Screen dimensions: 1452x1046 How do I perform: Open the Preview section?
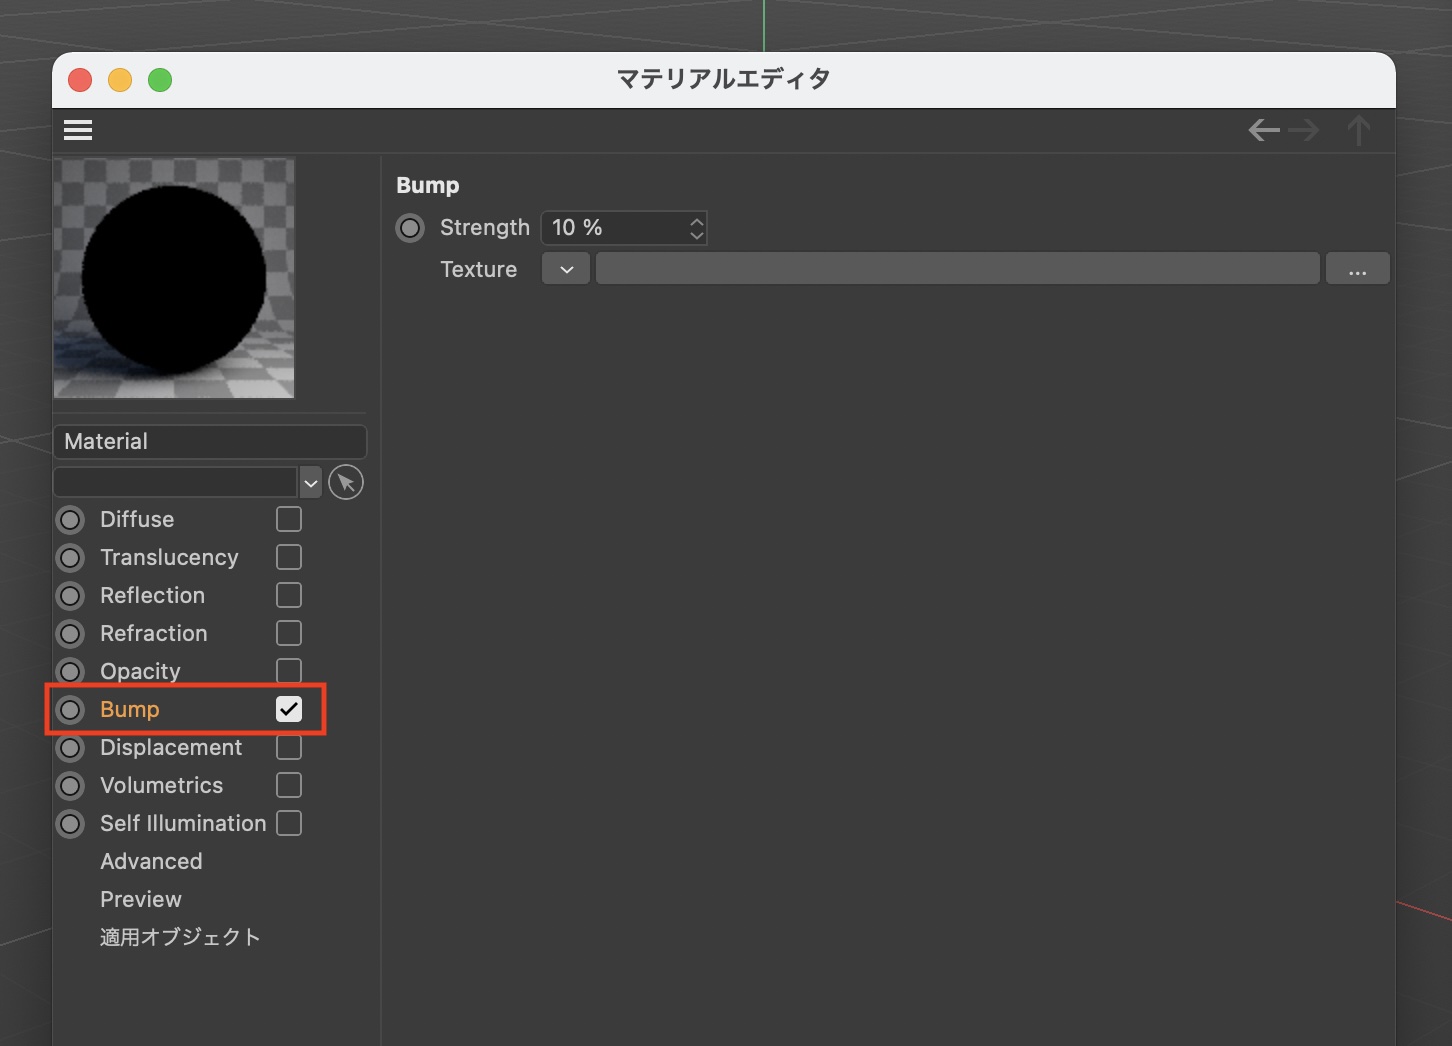click(x=141, y=899)
